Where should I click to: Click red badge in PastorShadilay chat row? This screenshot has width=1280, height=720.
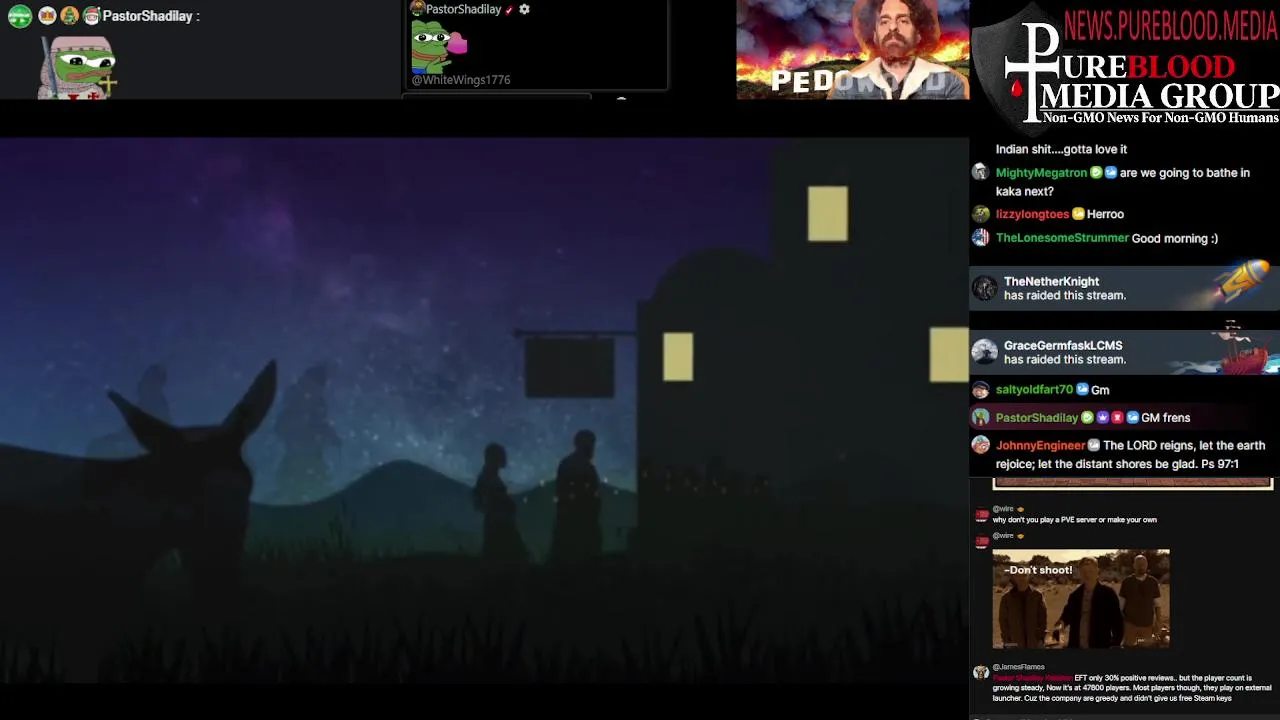tap(1117, 418)
